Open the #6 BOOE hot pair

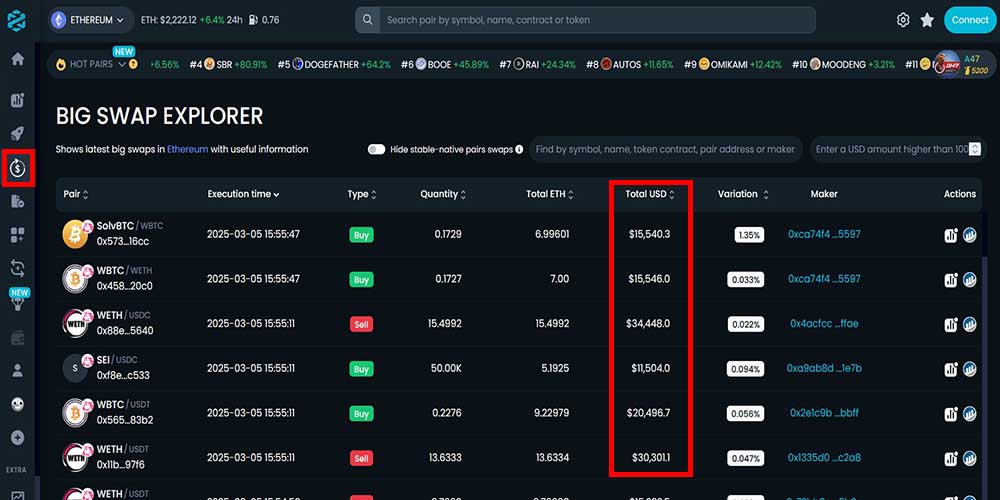[445, 64]
